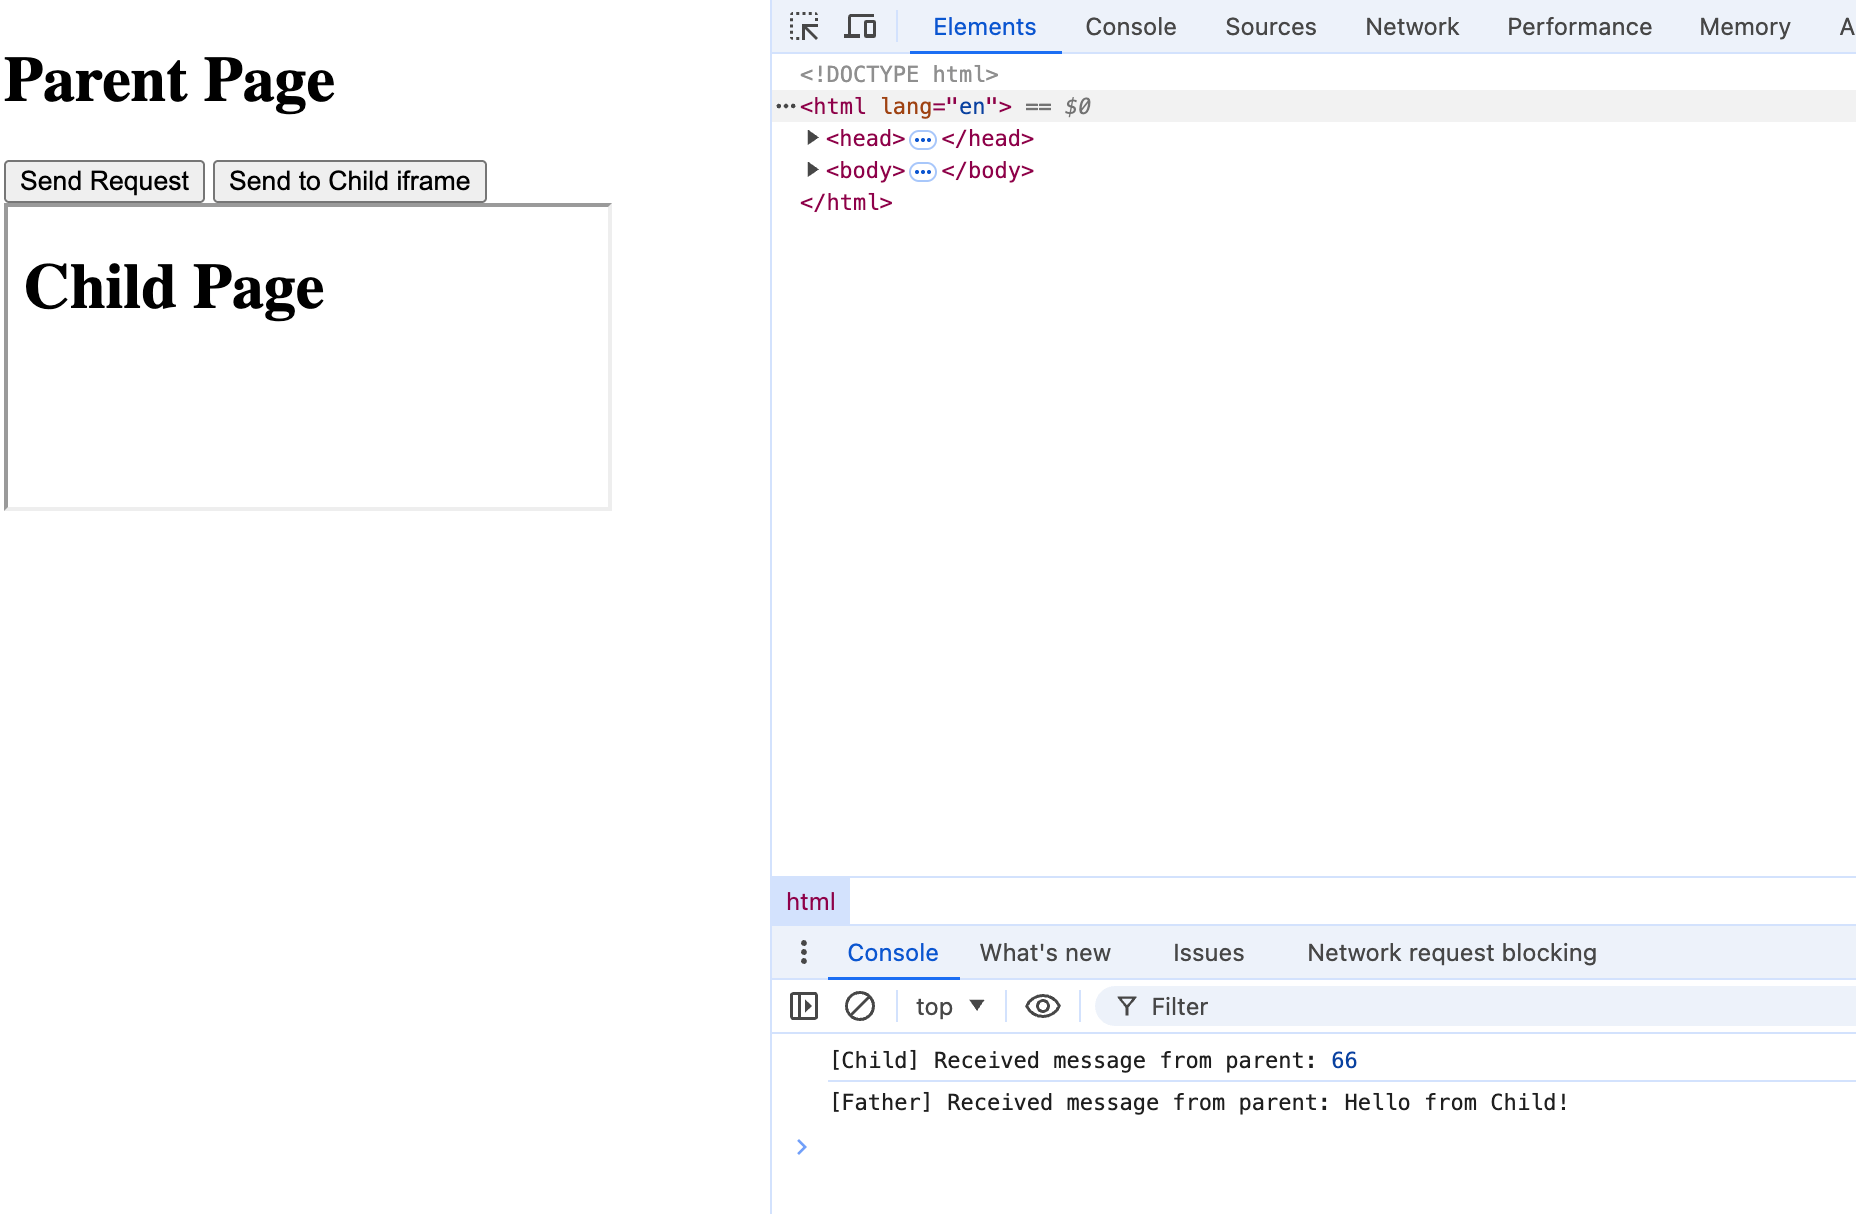This screenshot has height=1214, width=1856.
Task: Toggle the device toolbar icon
Action: 860,26
